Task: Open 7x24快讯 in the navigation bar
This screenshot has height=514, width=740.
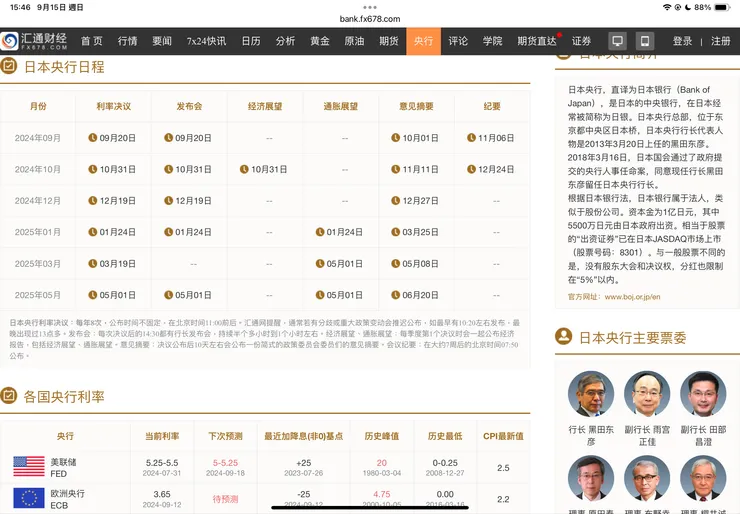Action: [x=206, y=41]
